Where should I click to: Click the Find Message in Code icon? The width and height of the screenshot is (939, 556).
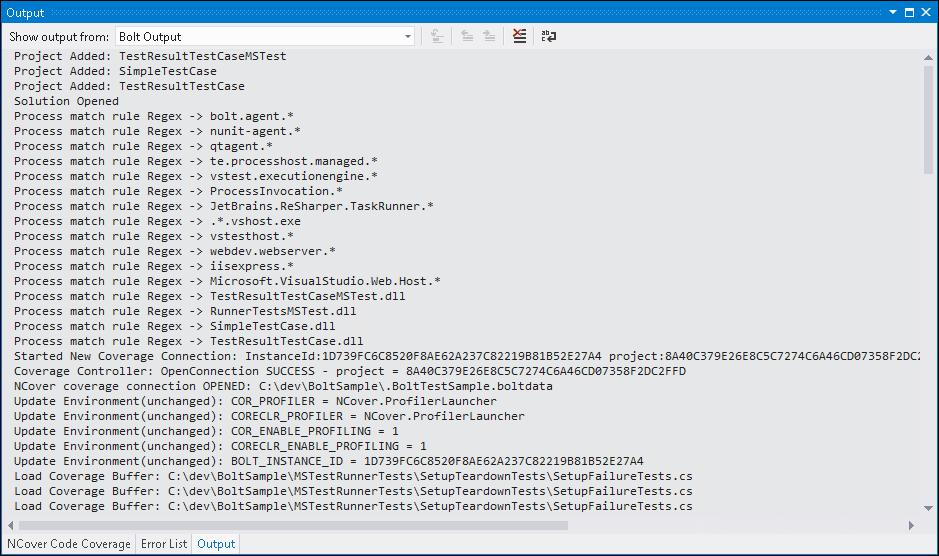point(437,36)
